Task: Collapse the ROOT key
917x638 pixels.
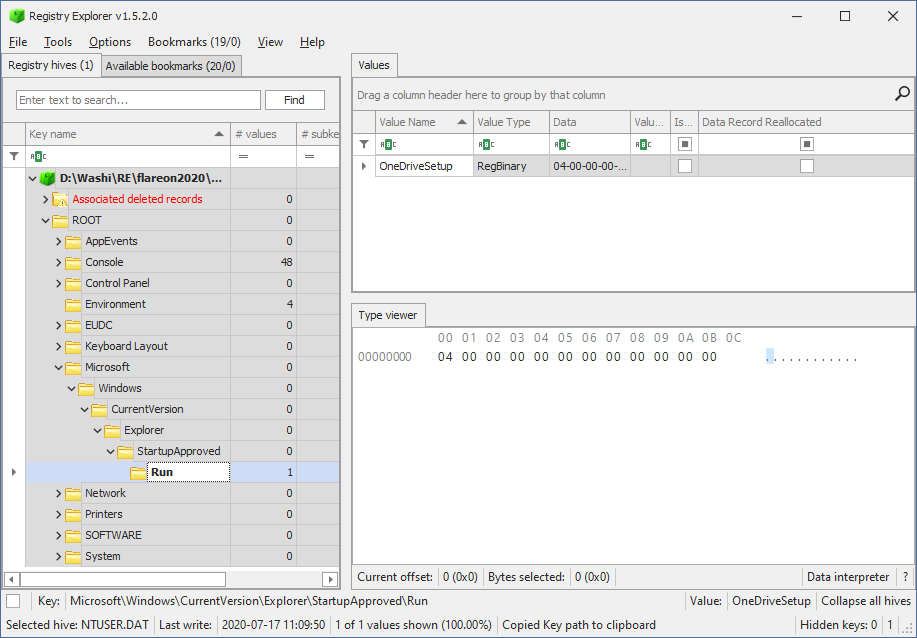Action: 46,220
